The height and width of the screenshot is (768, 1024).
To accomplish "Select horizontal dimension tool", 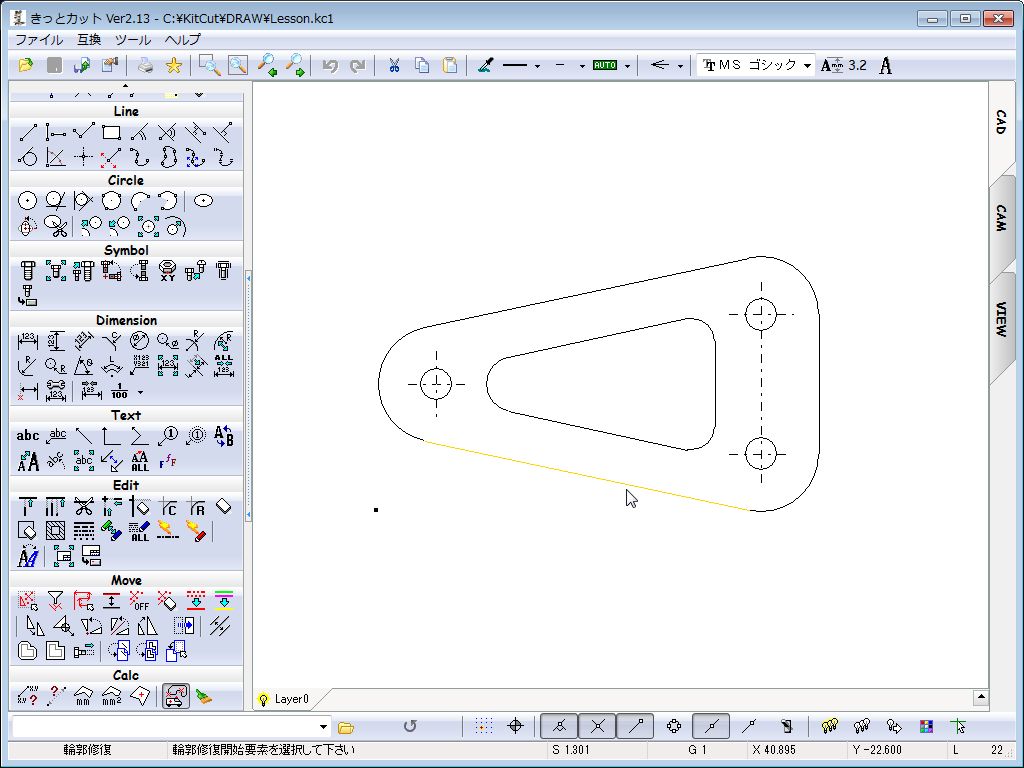I will pos(27,341).
